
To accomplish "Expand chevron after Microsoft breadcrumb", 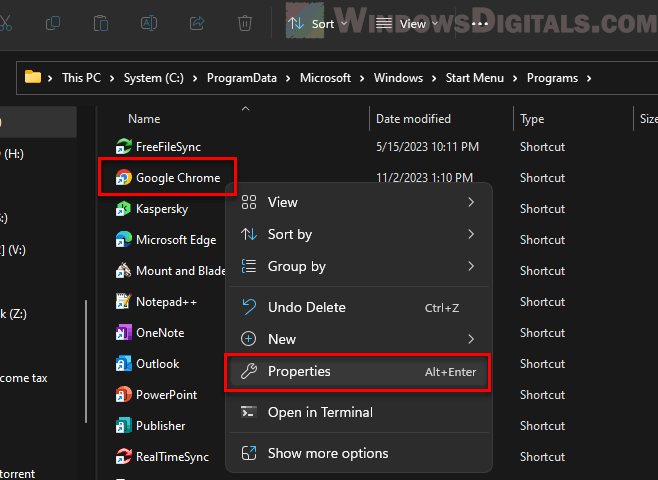I will click(362, 78).
